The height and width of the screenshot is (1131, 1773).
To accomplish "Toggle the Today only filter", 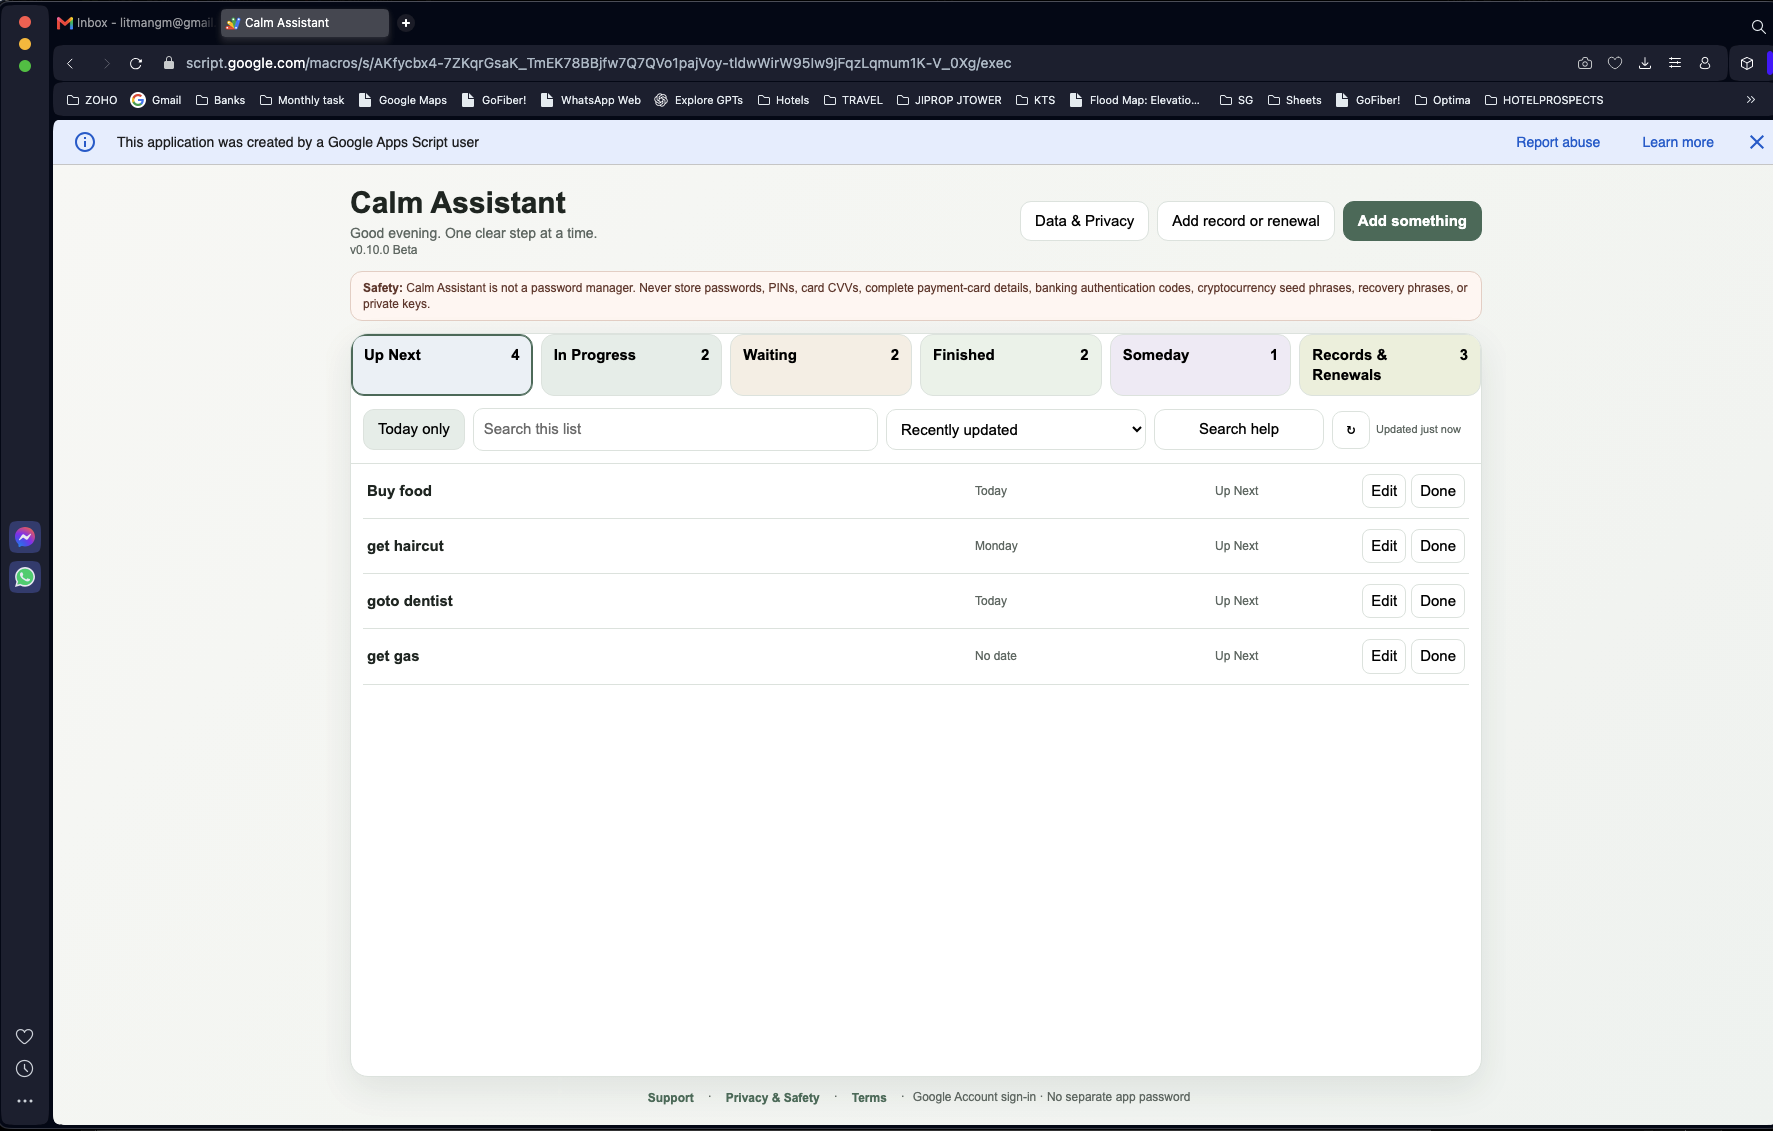I will pos(414,429).
